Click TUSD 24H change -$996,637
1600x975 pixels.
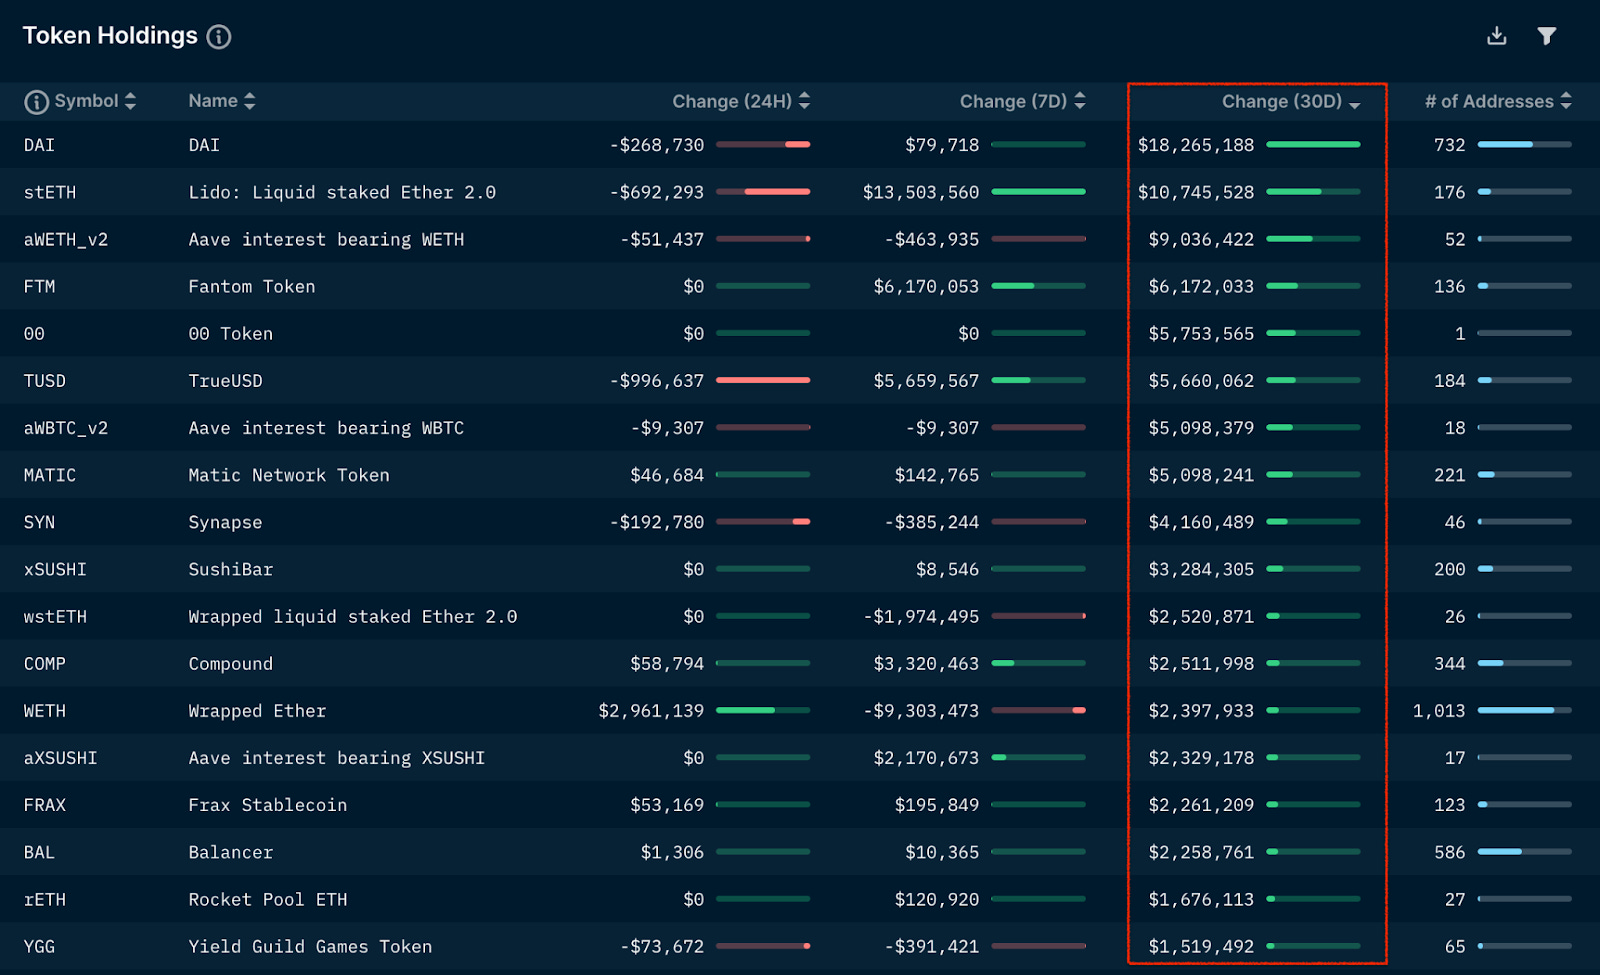(x=657, y=380)
